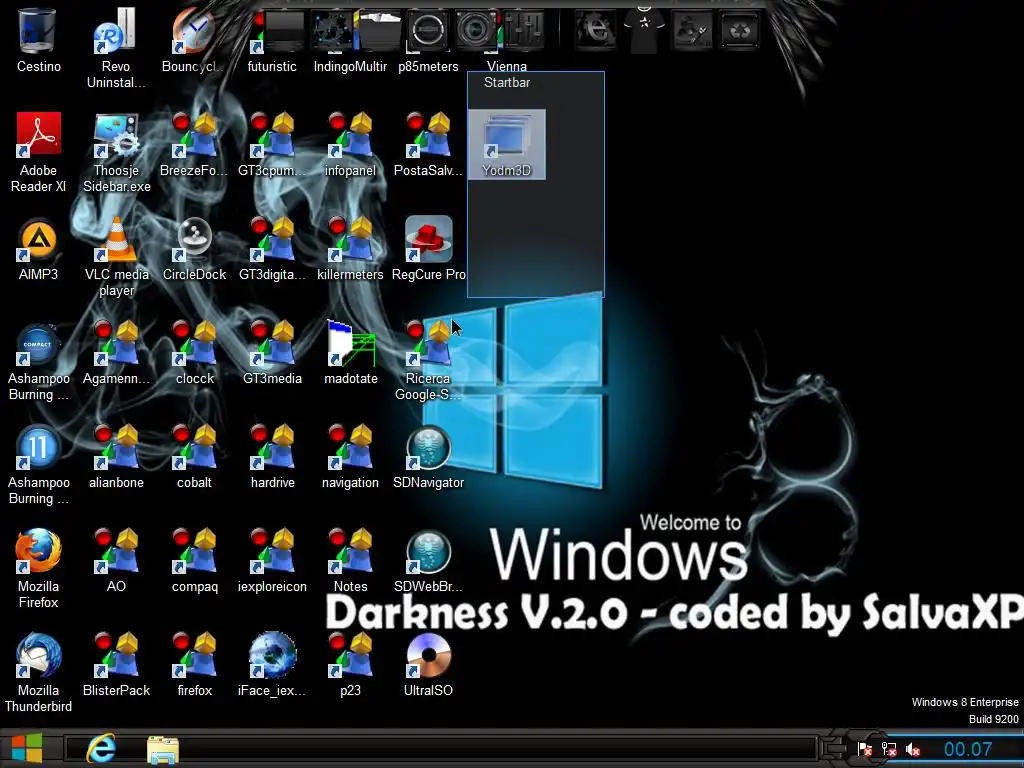Select the compaq shortcut icon
The width and height of the screenshot is (1024, 768).
click(194, 551)
